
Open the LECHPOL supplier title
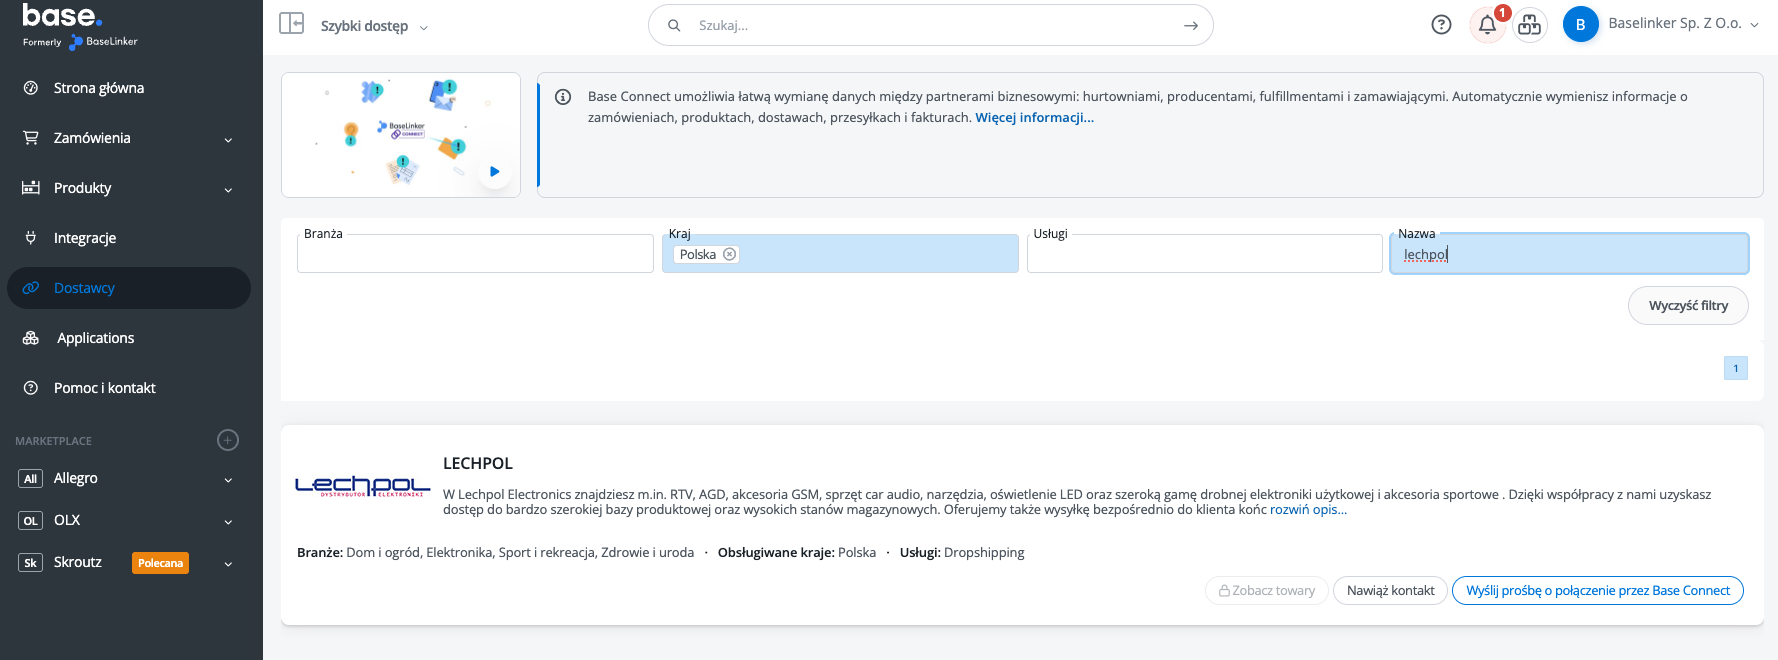(x=478, y=463)
